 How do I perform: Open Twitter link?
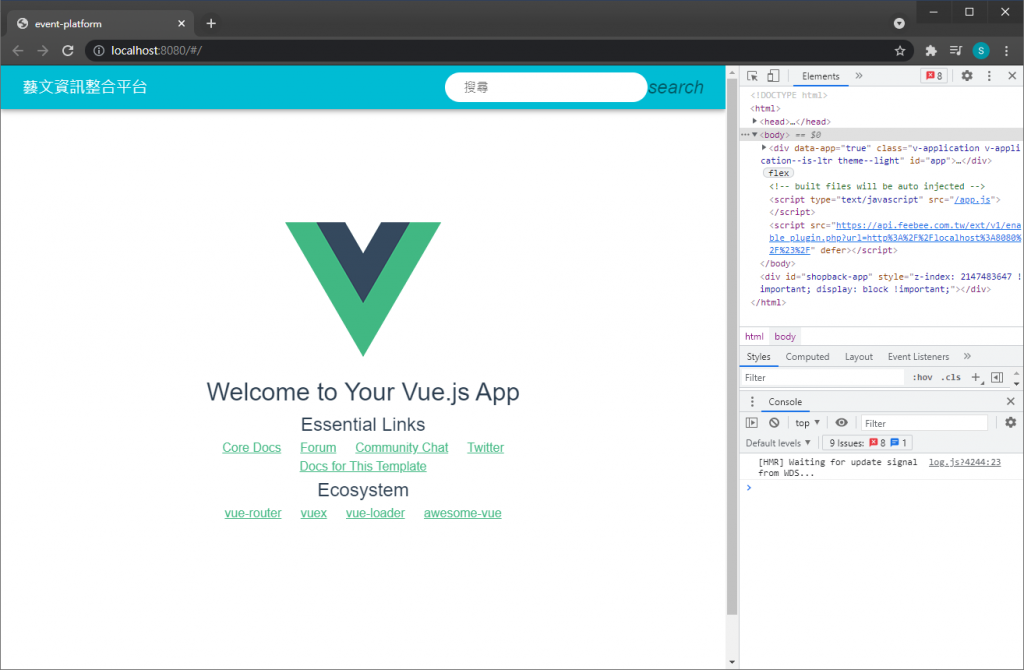[485, 447]
